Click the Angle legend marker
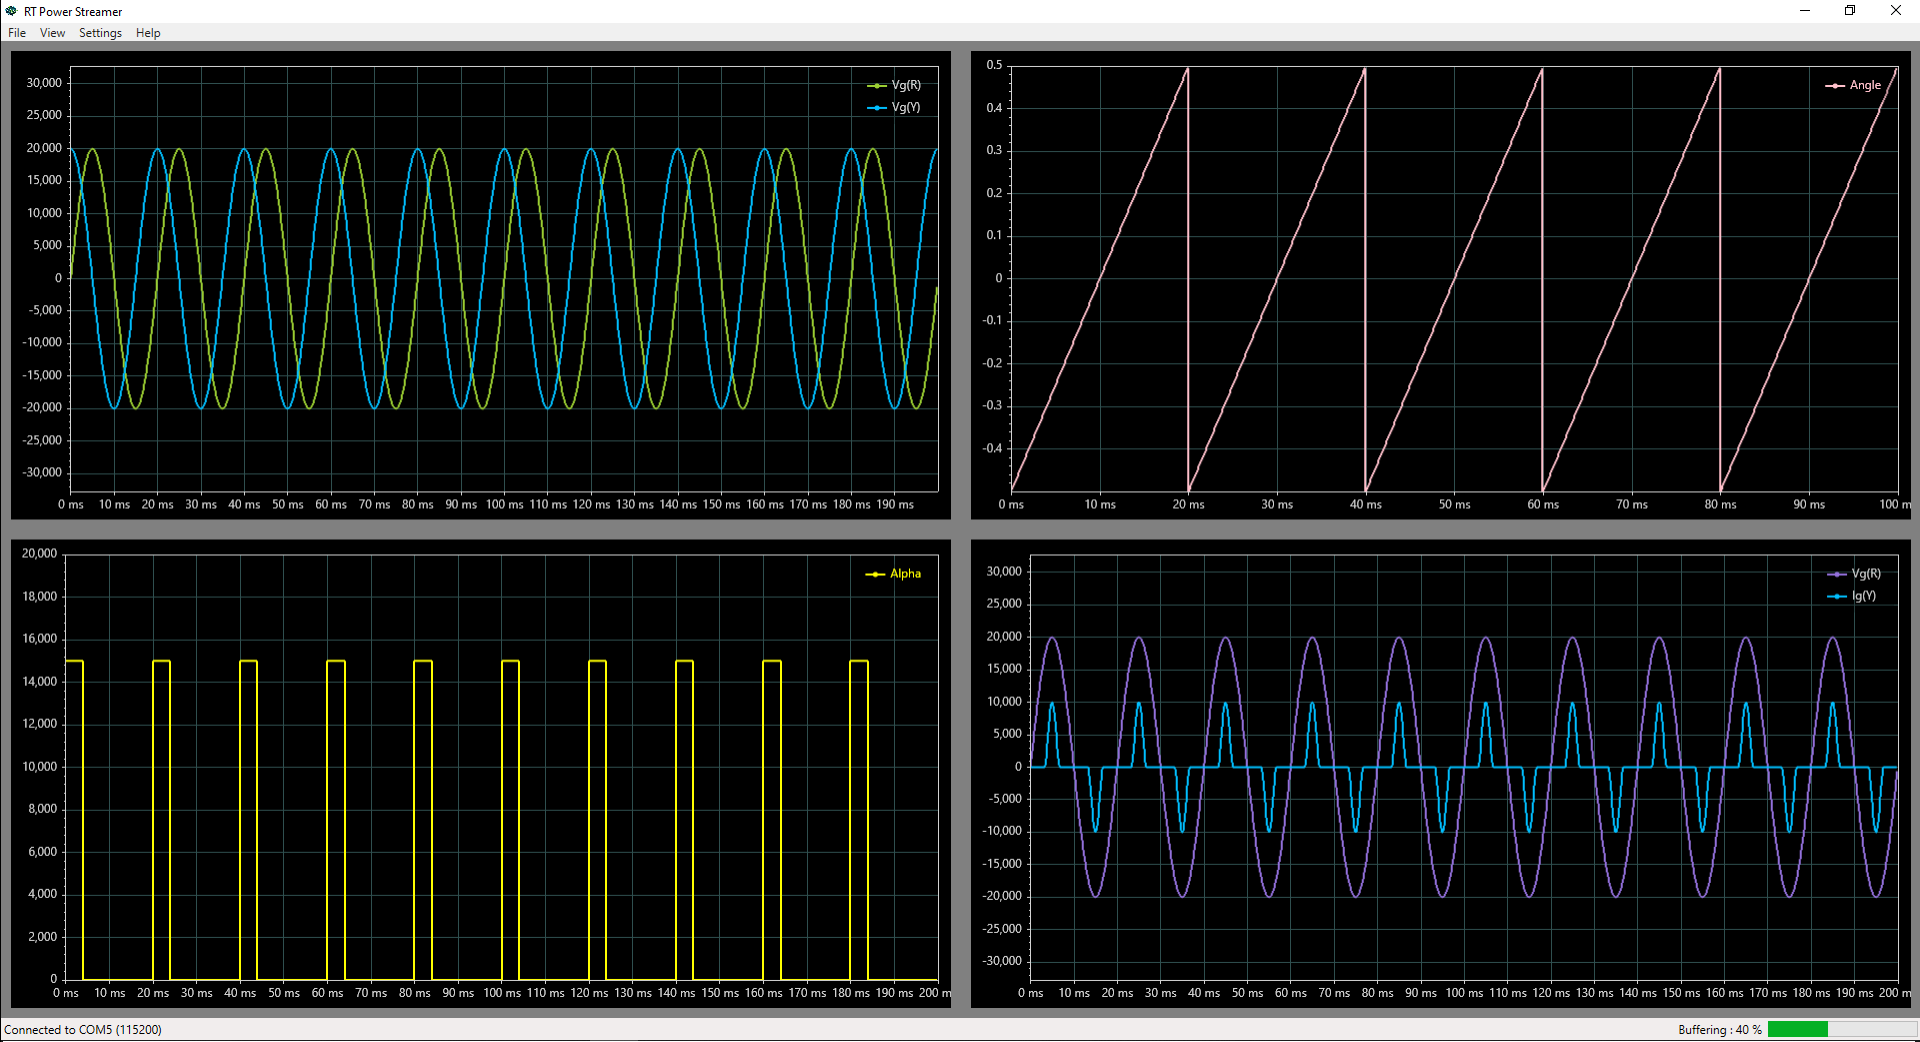1920x1042 pixels. point(1835,86)
